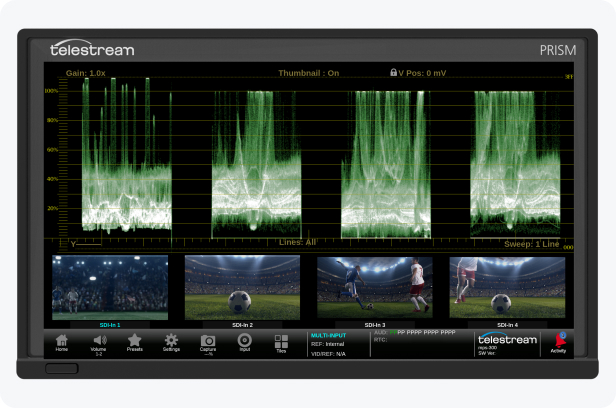The height and width of the screenshot is (408, 616).
Task: Click the SDI-In 1 label
Action: coord(110,325)
